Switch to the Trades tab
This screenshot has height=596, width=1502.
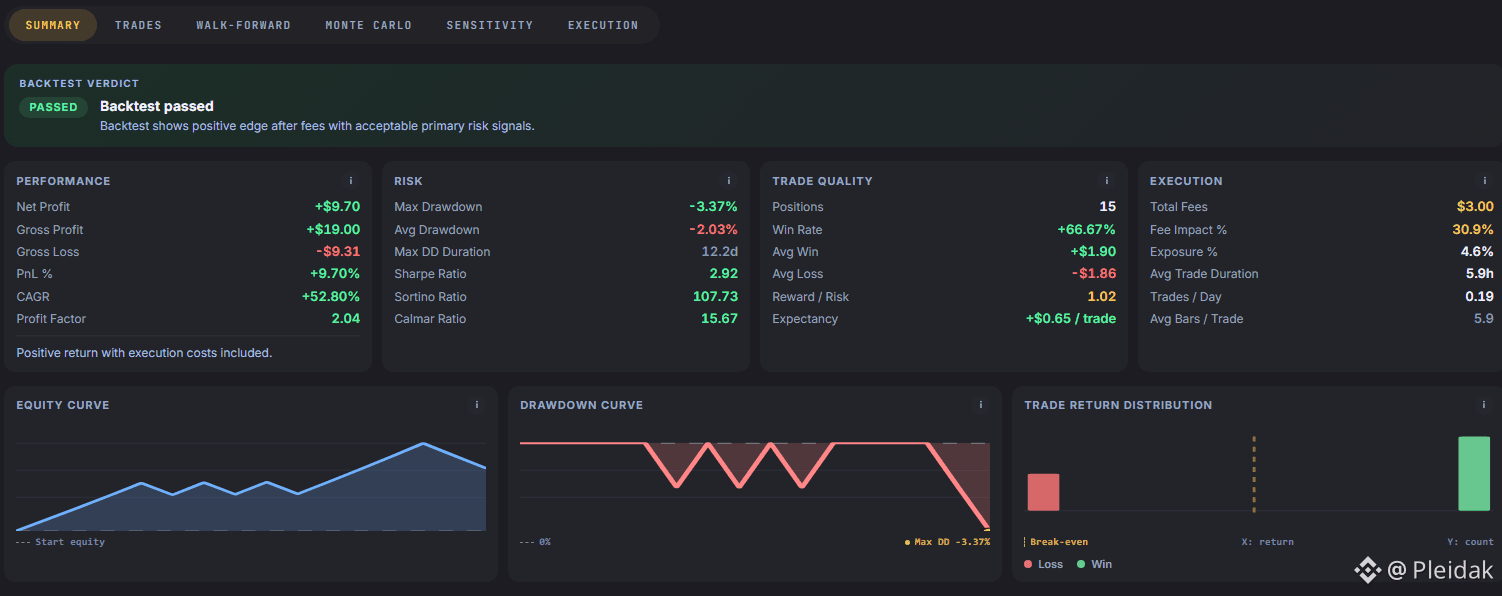tap(138, 25)
